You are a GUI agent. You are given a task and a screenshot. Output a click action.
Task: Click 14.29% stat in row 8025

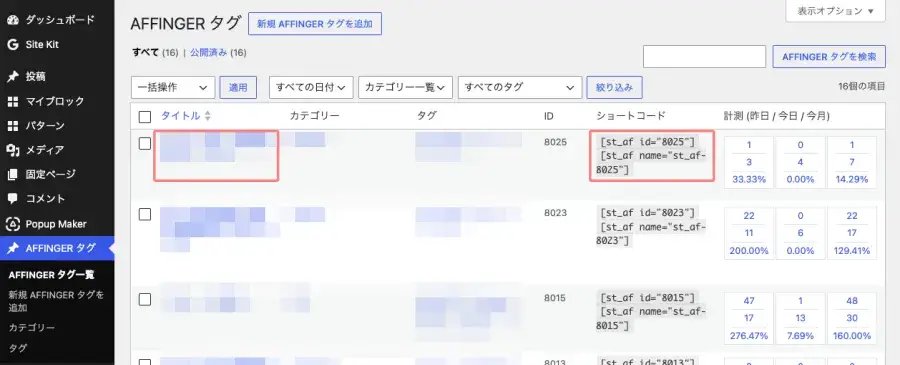point(852,180)
